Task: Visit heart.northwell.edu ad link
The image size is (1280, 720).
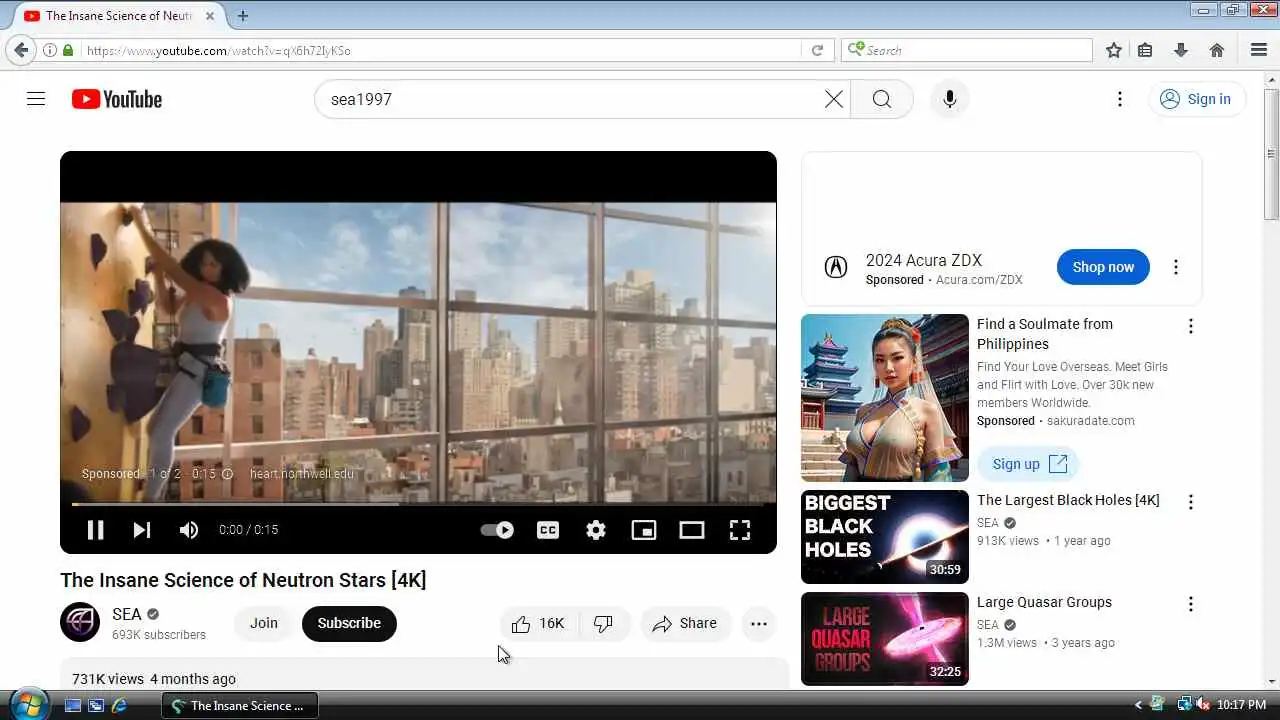Action: point(302,474)
